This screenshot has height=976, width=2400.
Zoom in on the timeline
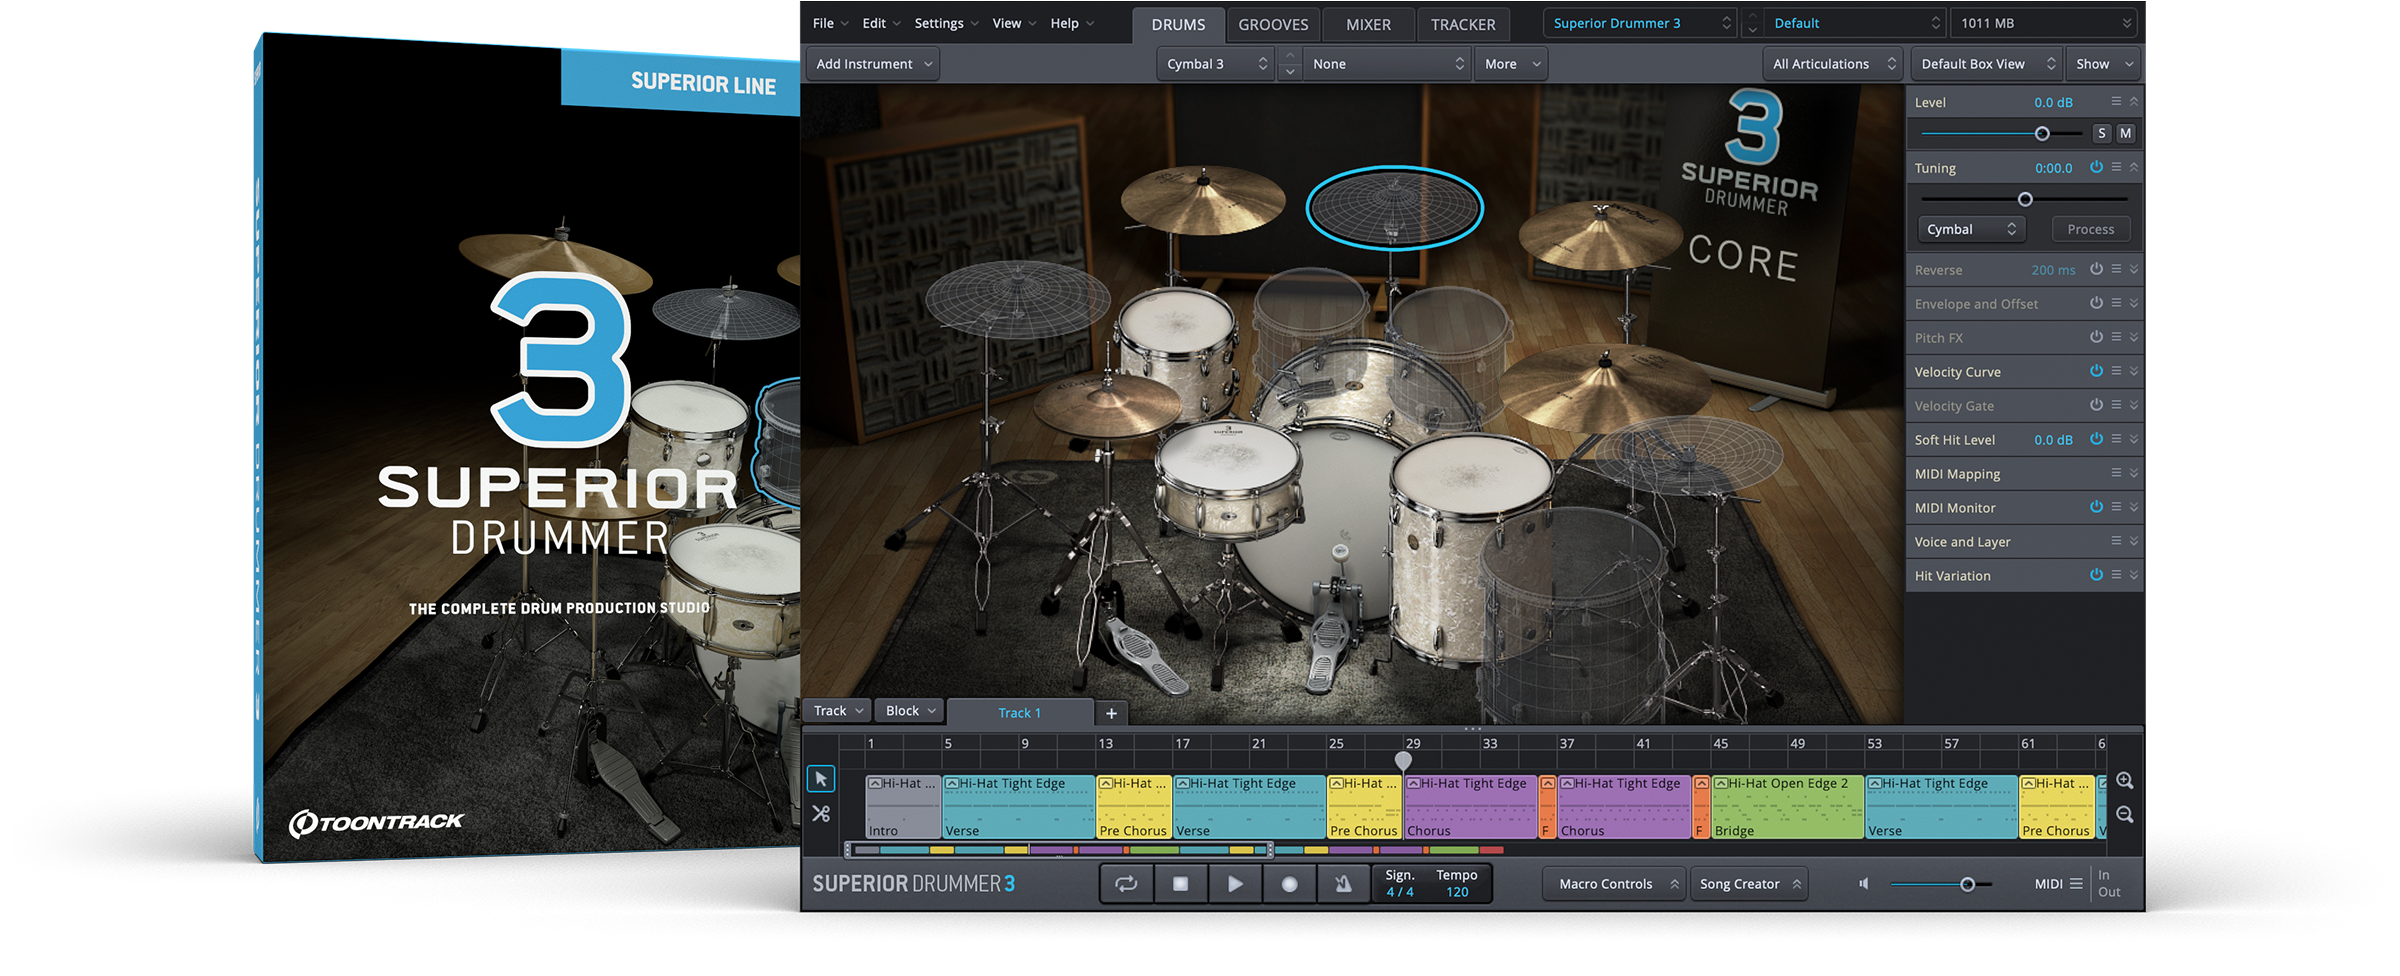pyautogui.click(x=2125, y=781)
